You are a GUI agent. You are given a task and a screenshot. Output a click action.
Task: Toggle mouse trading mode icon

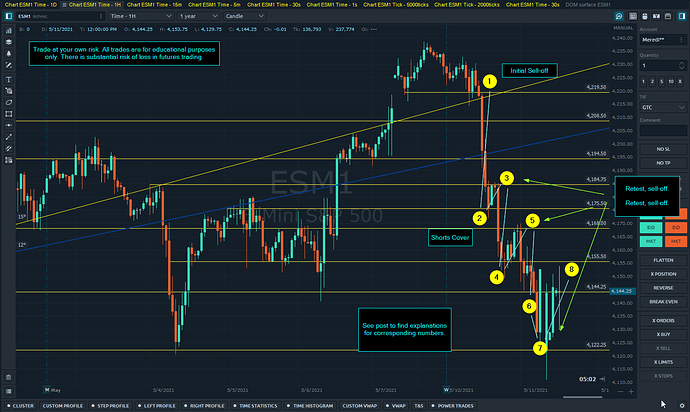(x=645, y=16)
